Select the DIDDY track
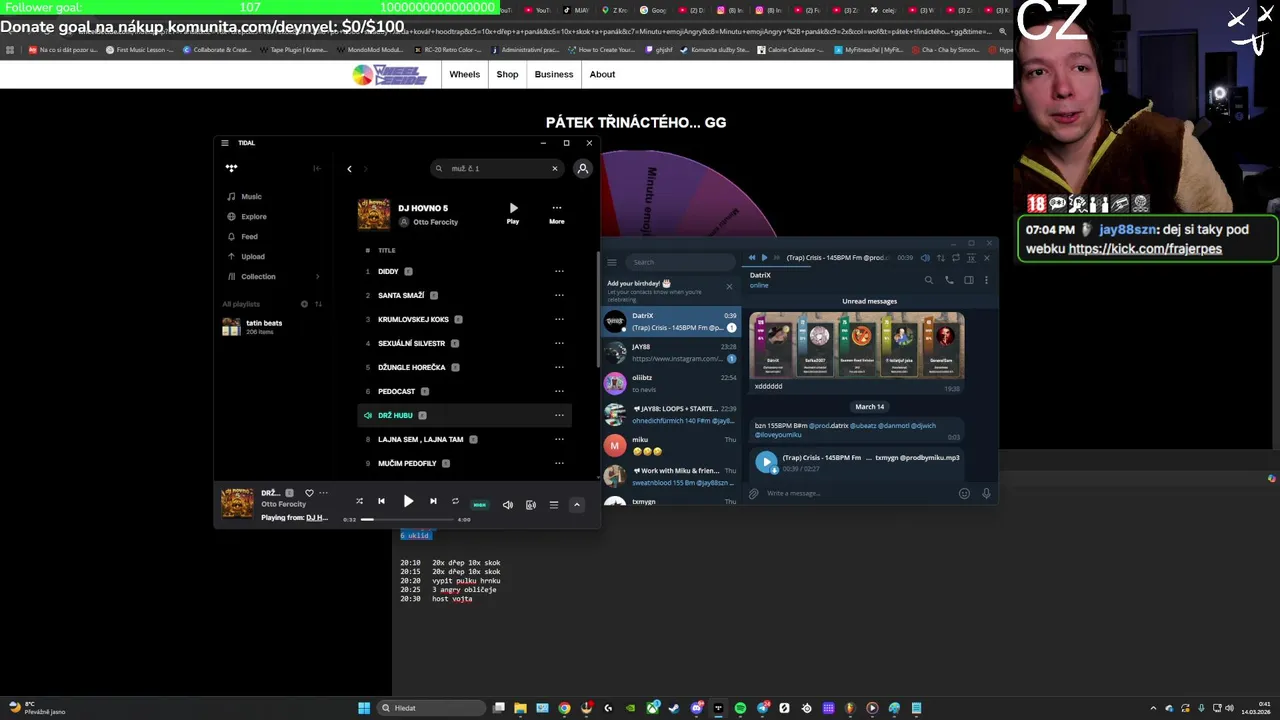The image size is (1280, 720). click(464, 271)
